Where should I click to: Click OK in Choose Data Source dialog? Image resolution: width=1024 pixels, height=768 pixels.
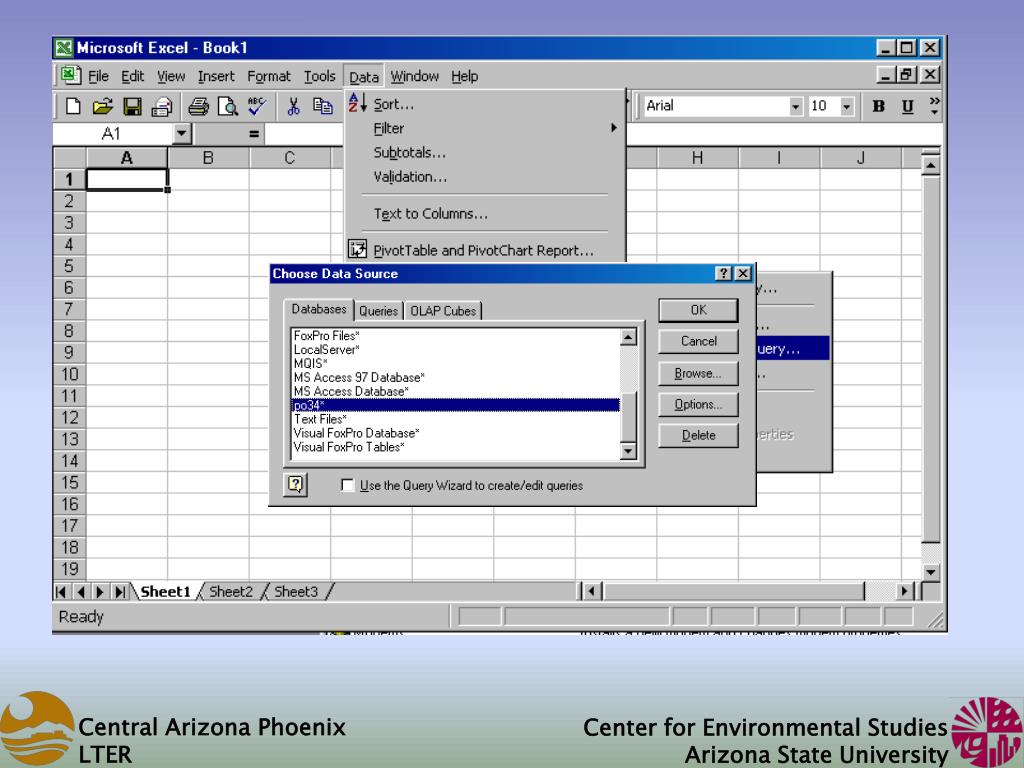point(698,310)
